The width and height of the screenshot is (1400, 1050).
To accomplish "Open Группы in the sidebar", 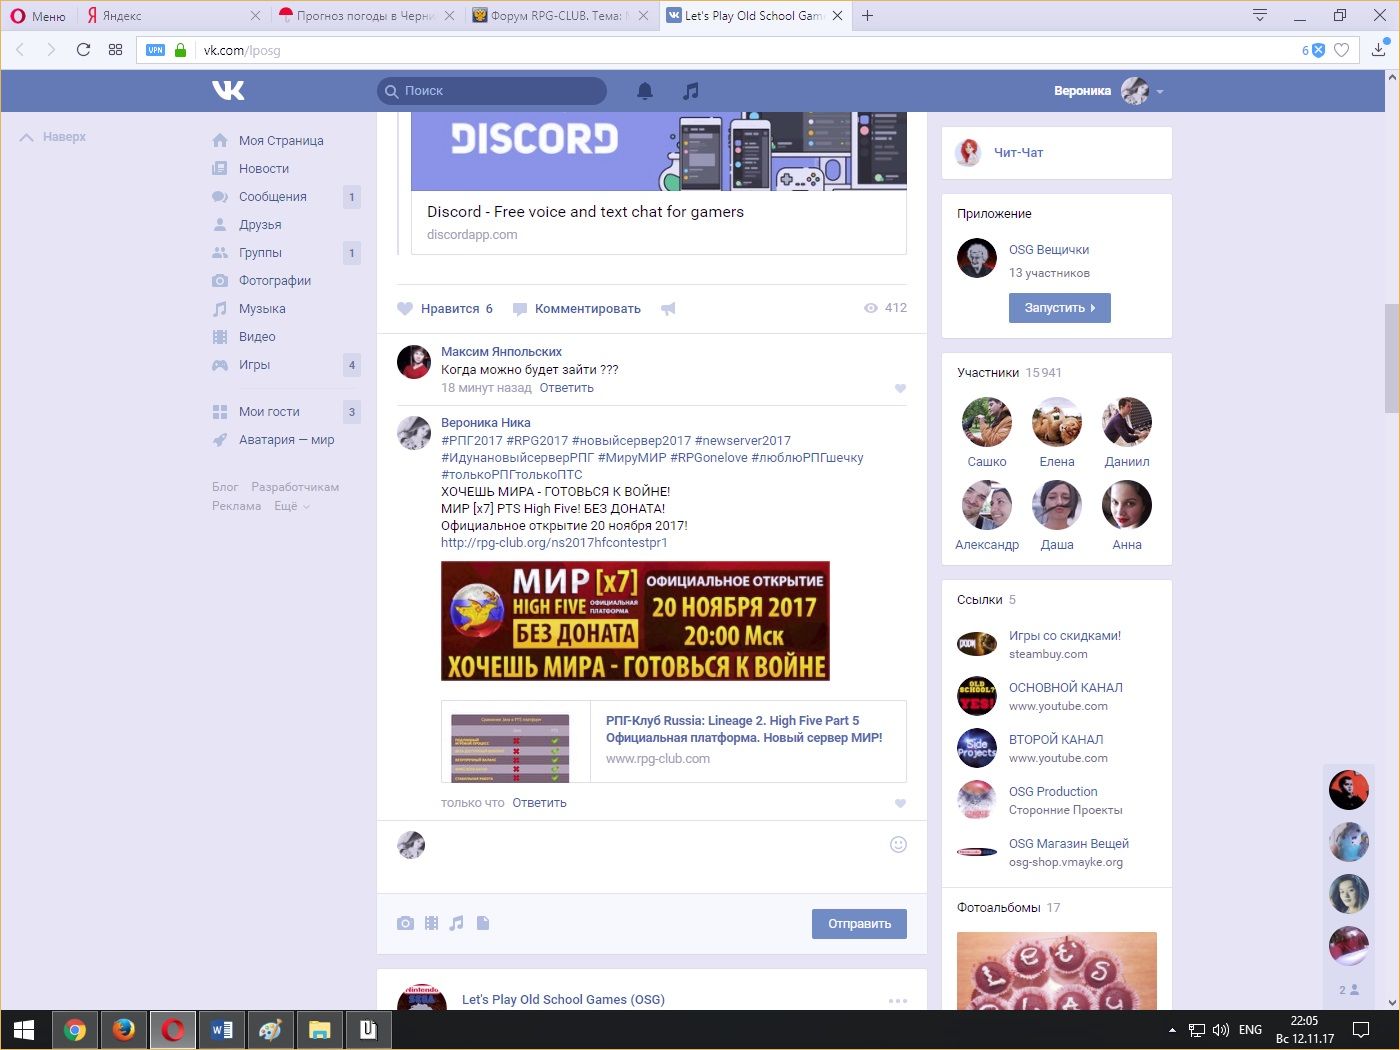I will click(260, 253).
